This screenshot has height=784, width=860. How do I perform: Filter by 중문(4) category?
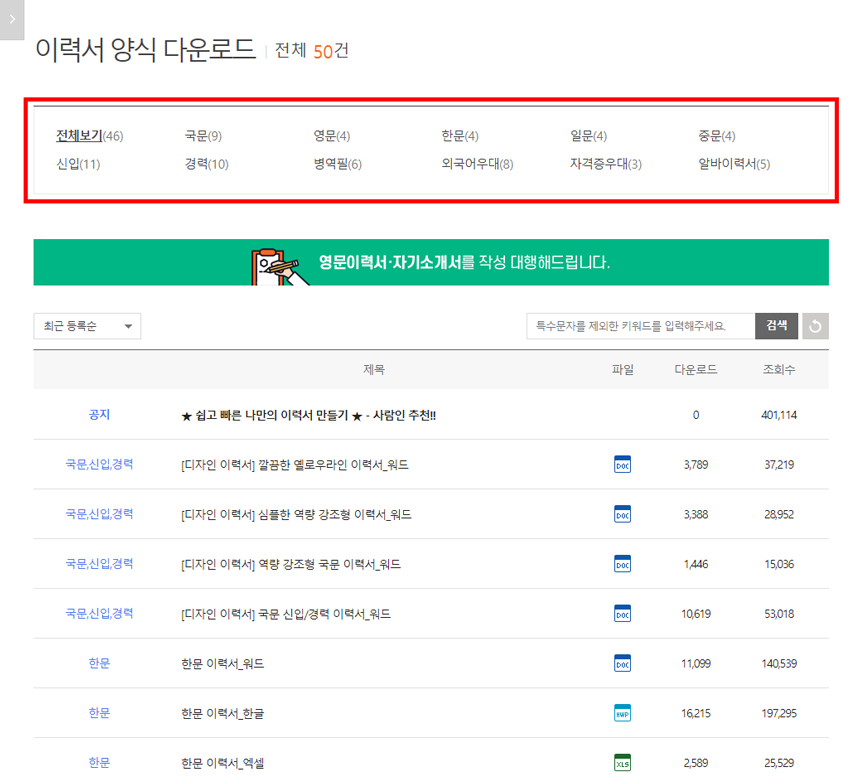716,136
